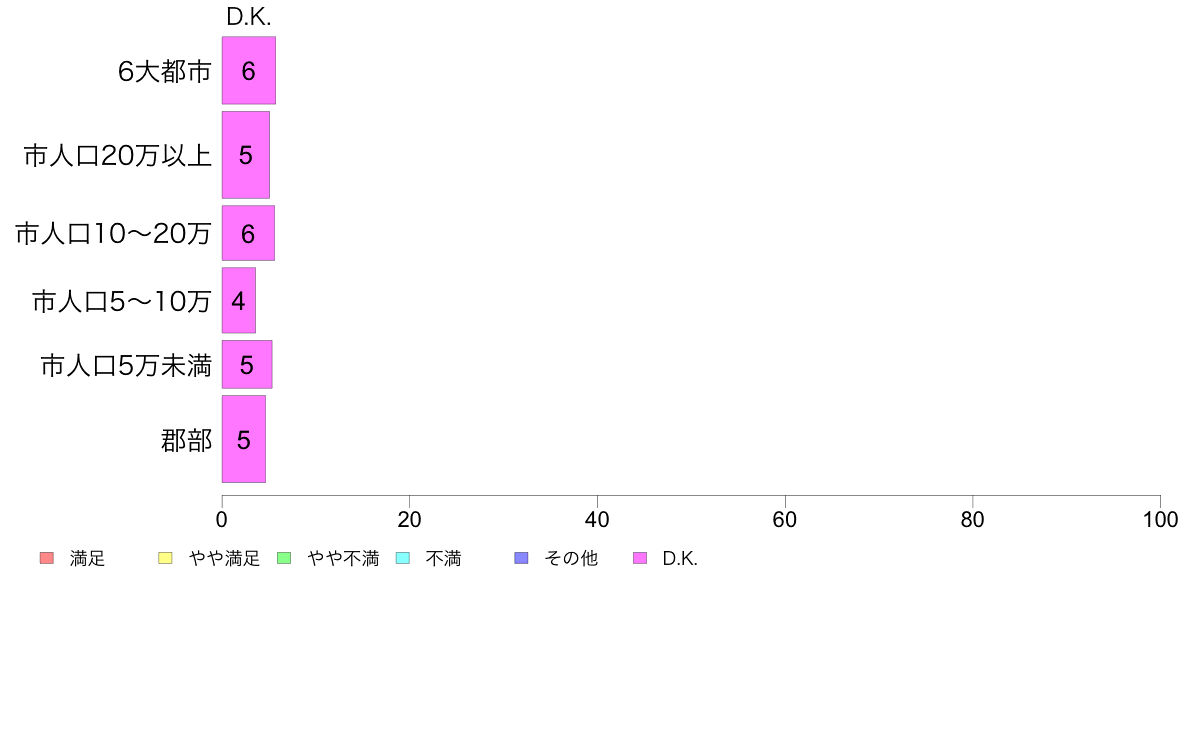The height and width of the screenshot is (736, 1188).
Task: Click the やや満足 yellow legend swatch
Action: [x=165, y=558]
